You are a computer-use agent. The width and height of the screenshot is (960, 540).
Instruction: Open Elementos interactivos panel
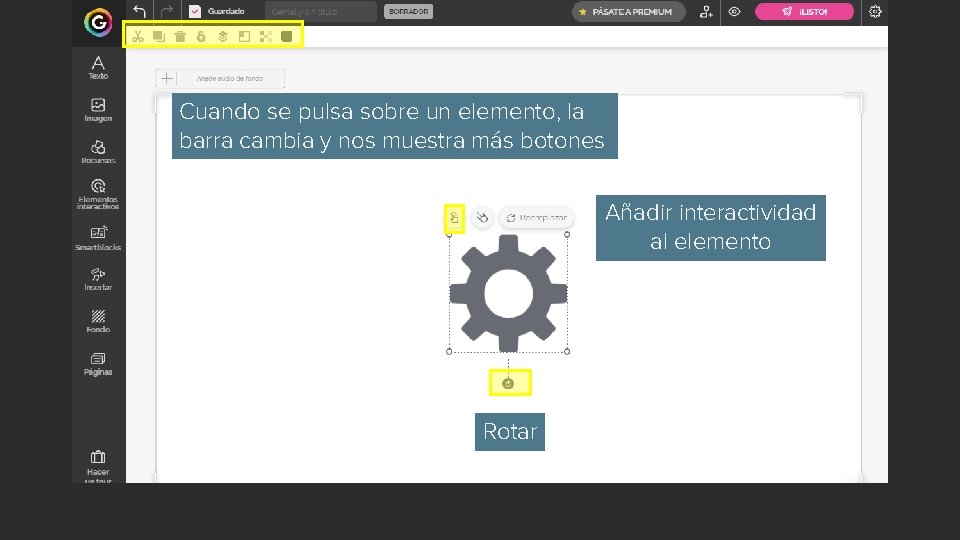[x=98, y=194]
